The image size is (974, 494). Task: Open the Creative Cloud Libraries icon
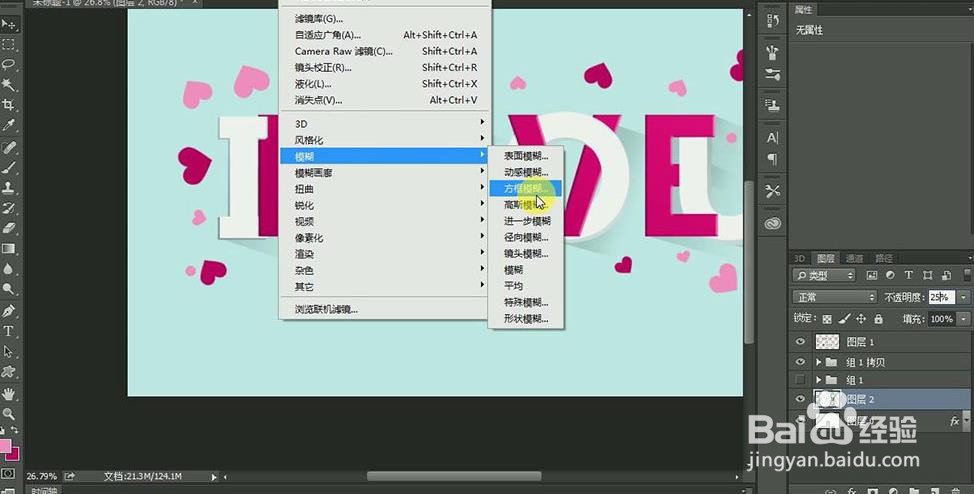click(773, 223)
